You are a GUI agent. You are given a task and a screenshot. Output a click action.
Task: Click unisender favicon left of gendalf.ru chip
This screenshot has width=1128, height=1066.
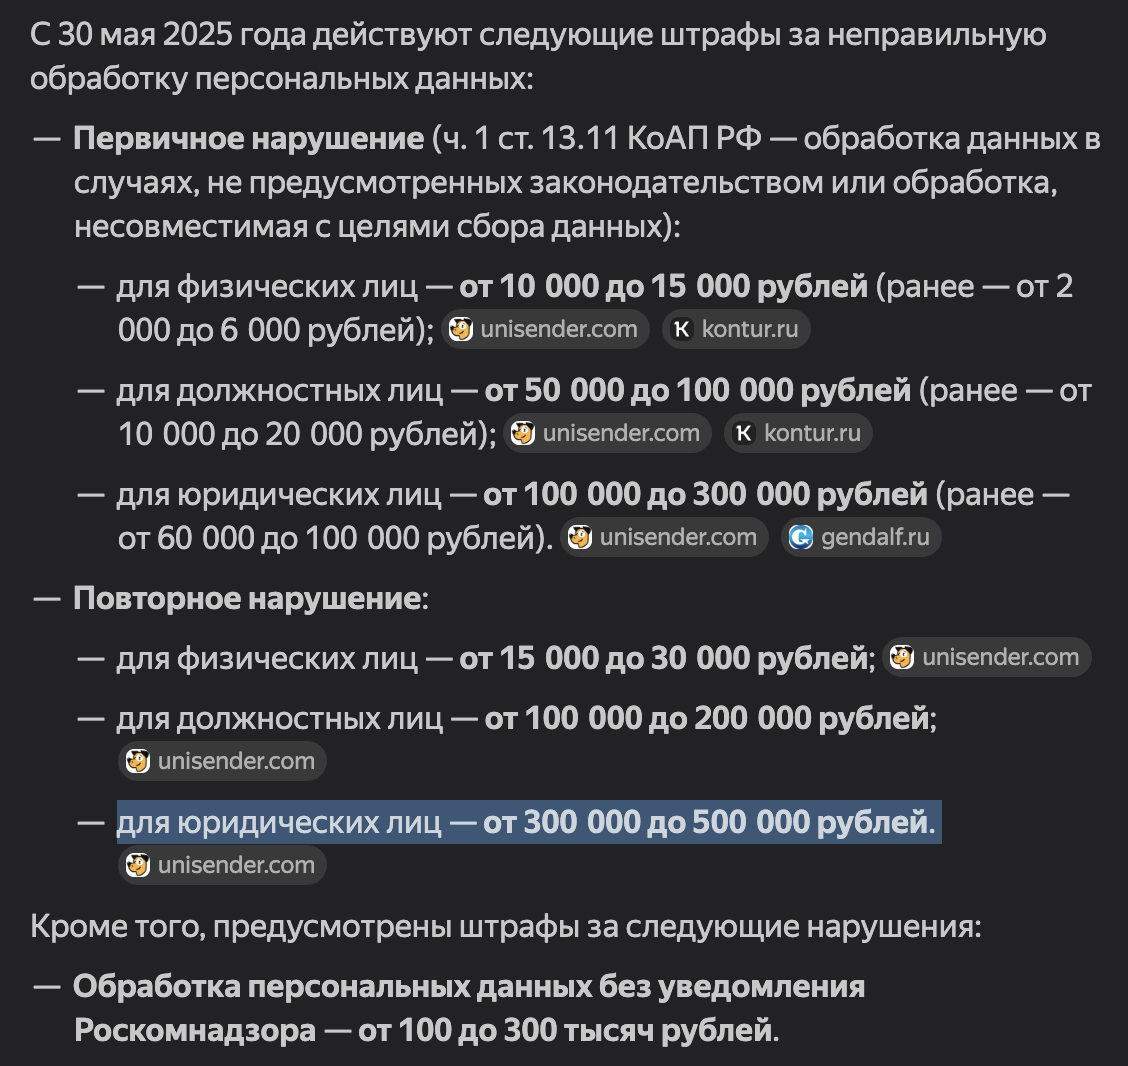(x=580, y=537)
